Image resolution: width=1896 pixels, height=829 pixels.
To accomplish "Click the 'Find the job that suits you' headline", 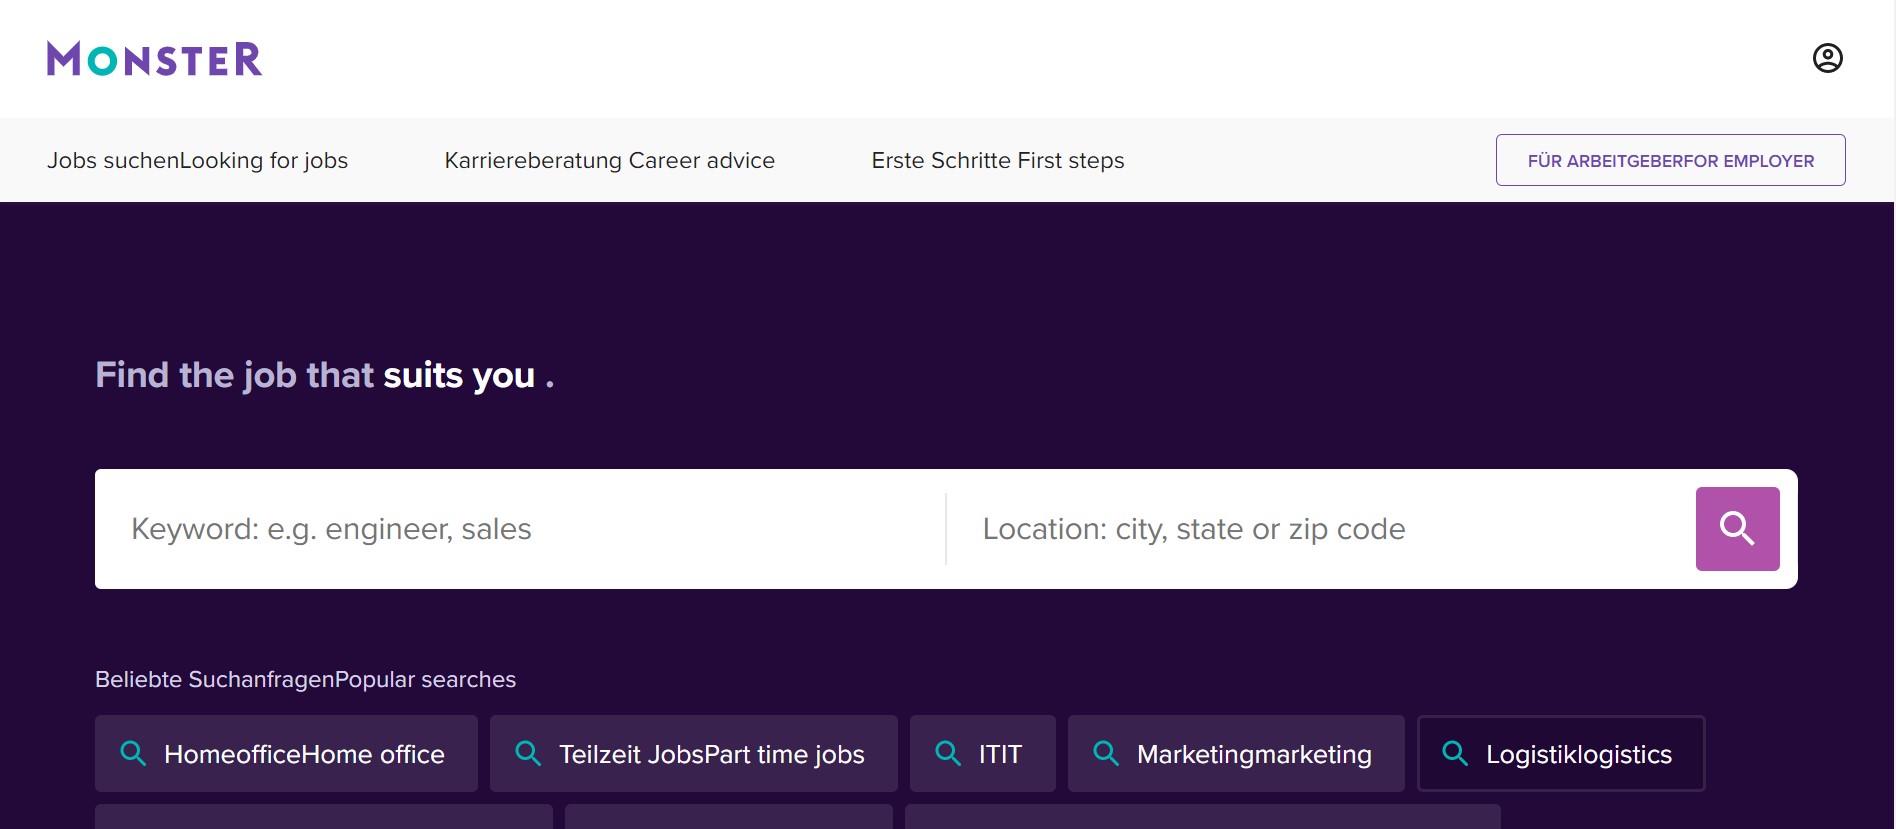I will (325, 375).
